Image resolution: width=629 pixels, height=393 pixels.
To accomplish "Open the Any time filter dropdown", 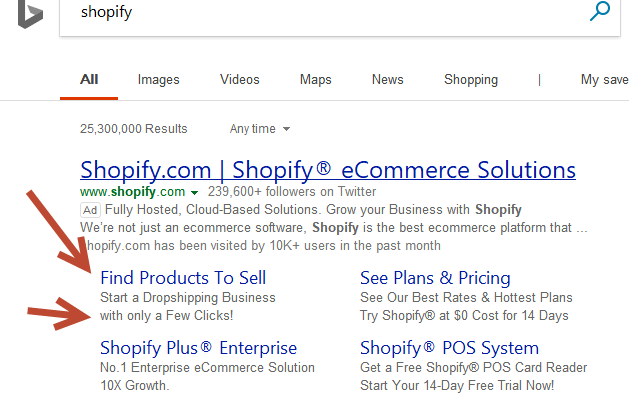I will coord(260,129).
